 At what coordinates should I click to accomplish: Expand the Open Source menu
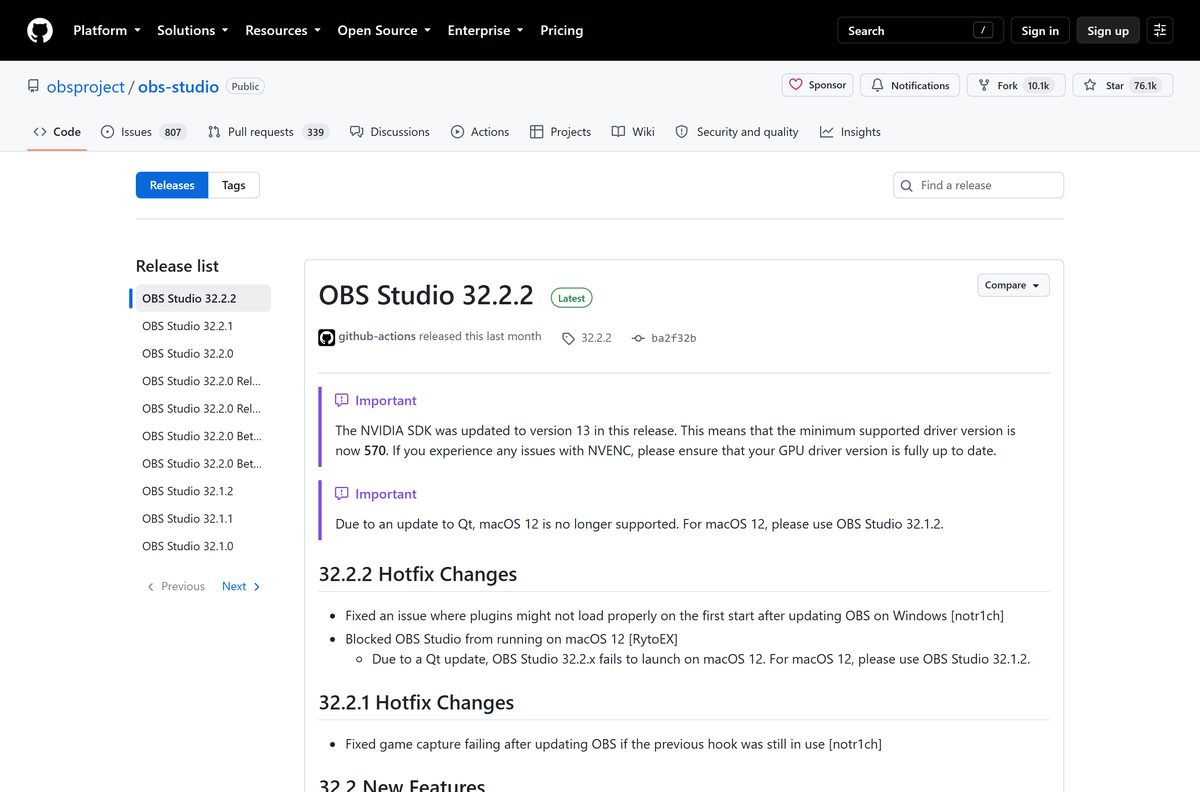(x=384, y=30)
